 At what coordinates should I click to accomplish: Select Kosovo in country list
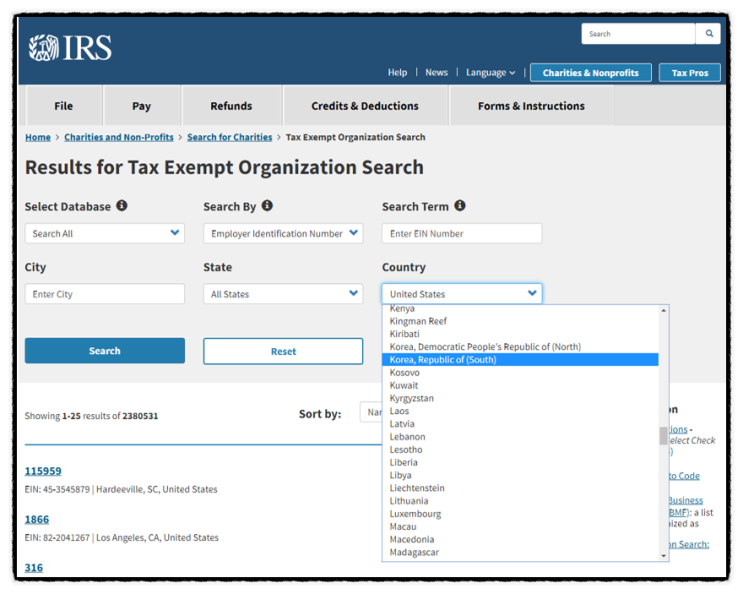tap(520, 372)
